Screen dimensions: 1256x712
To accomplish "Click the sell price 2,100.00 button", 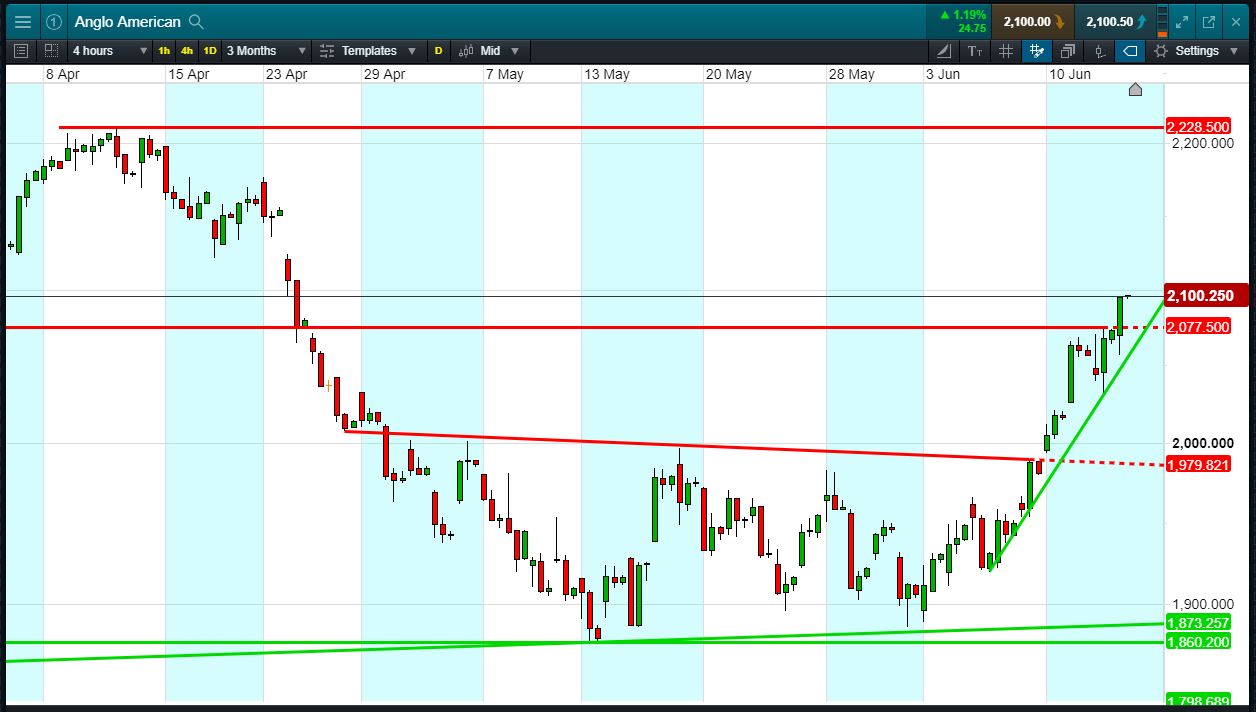I will pos(1033,21).
